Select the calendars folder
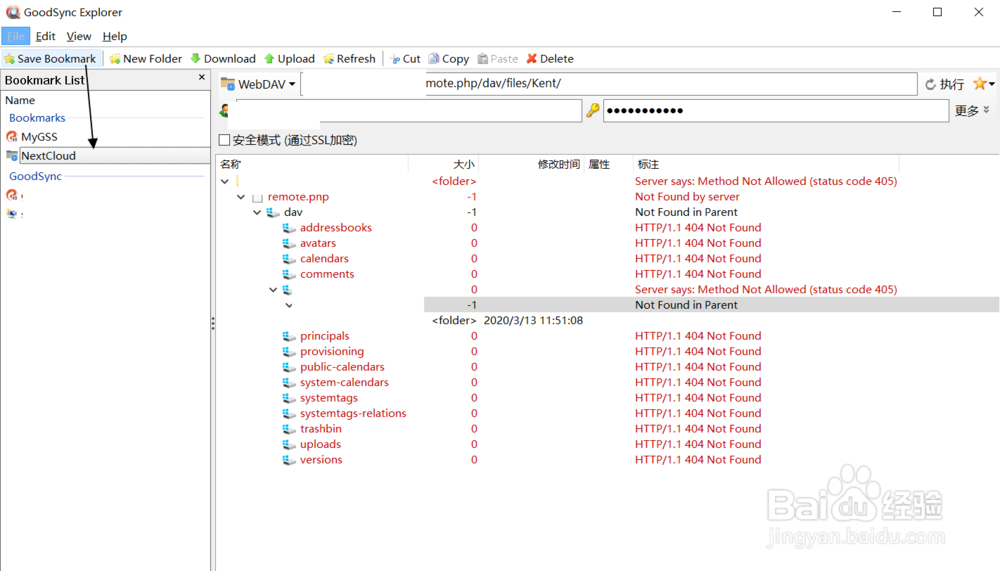The width and height of the screenshot is (1000, 571). click(x=324, y=258)
